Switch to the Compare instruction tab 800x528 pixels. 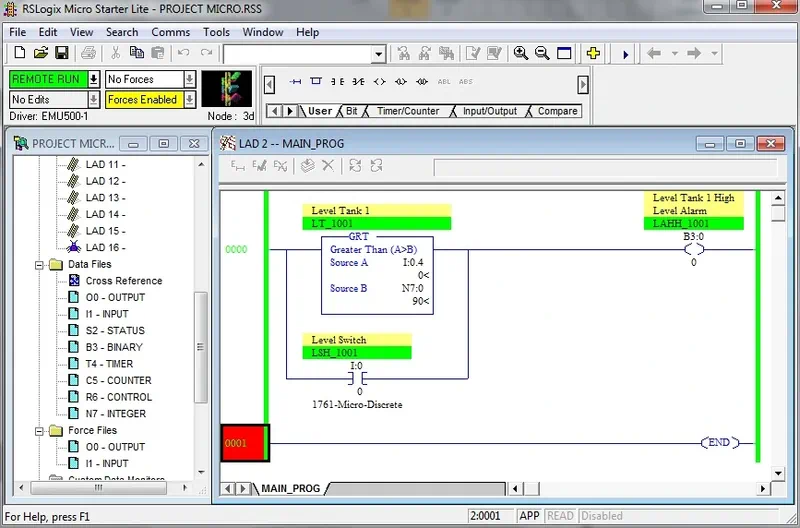[557, 111]
